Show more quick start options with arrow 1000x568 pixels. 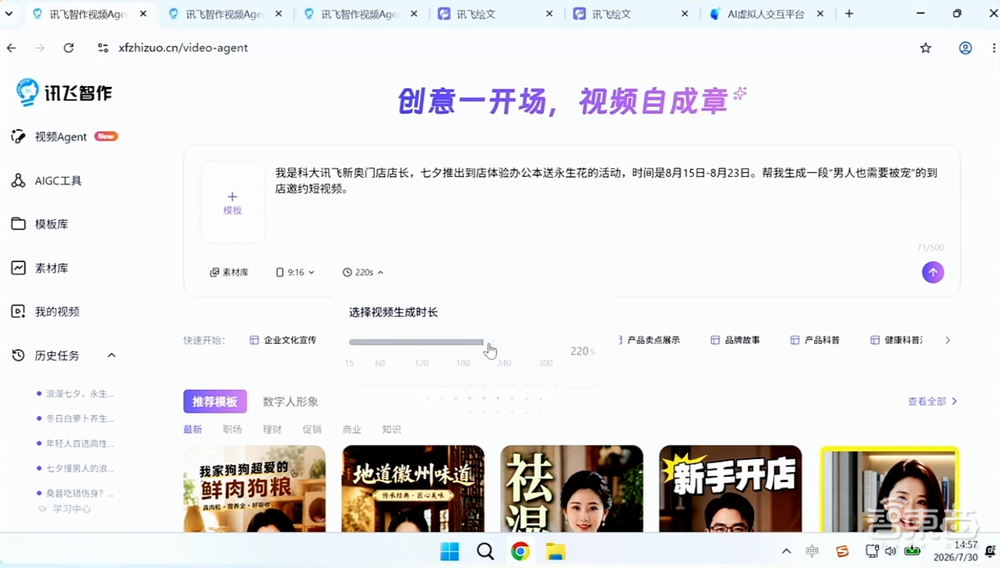pos(948,340)
